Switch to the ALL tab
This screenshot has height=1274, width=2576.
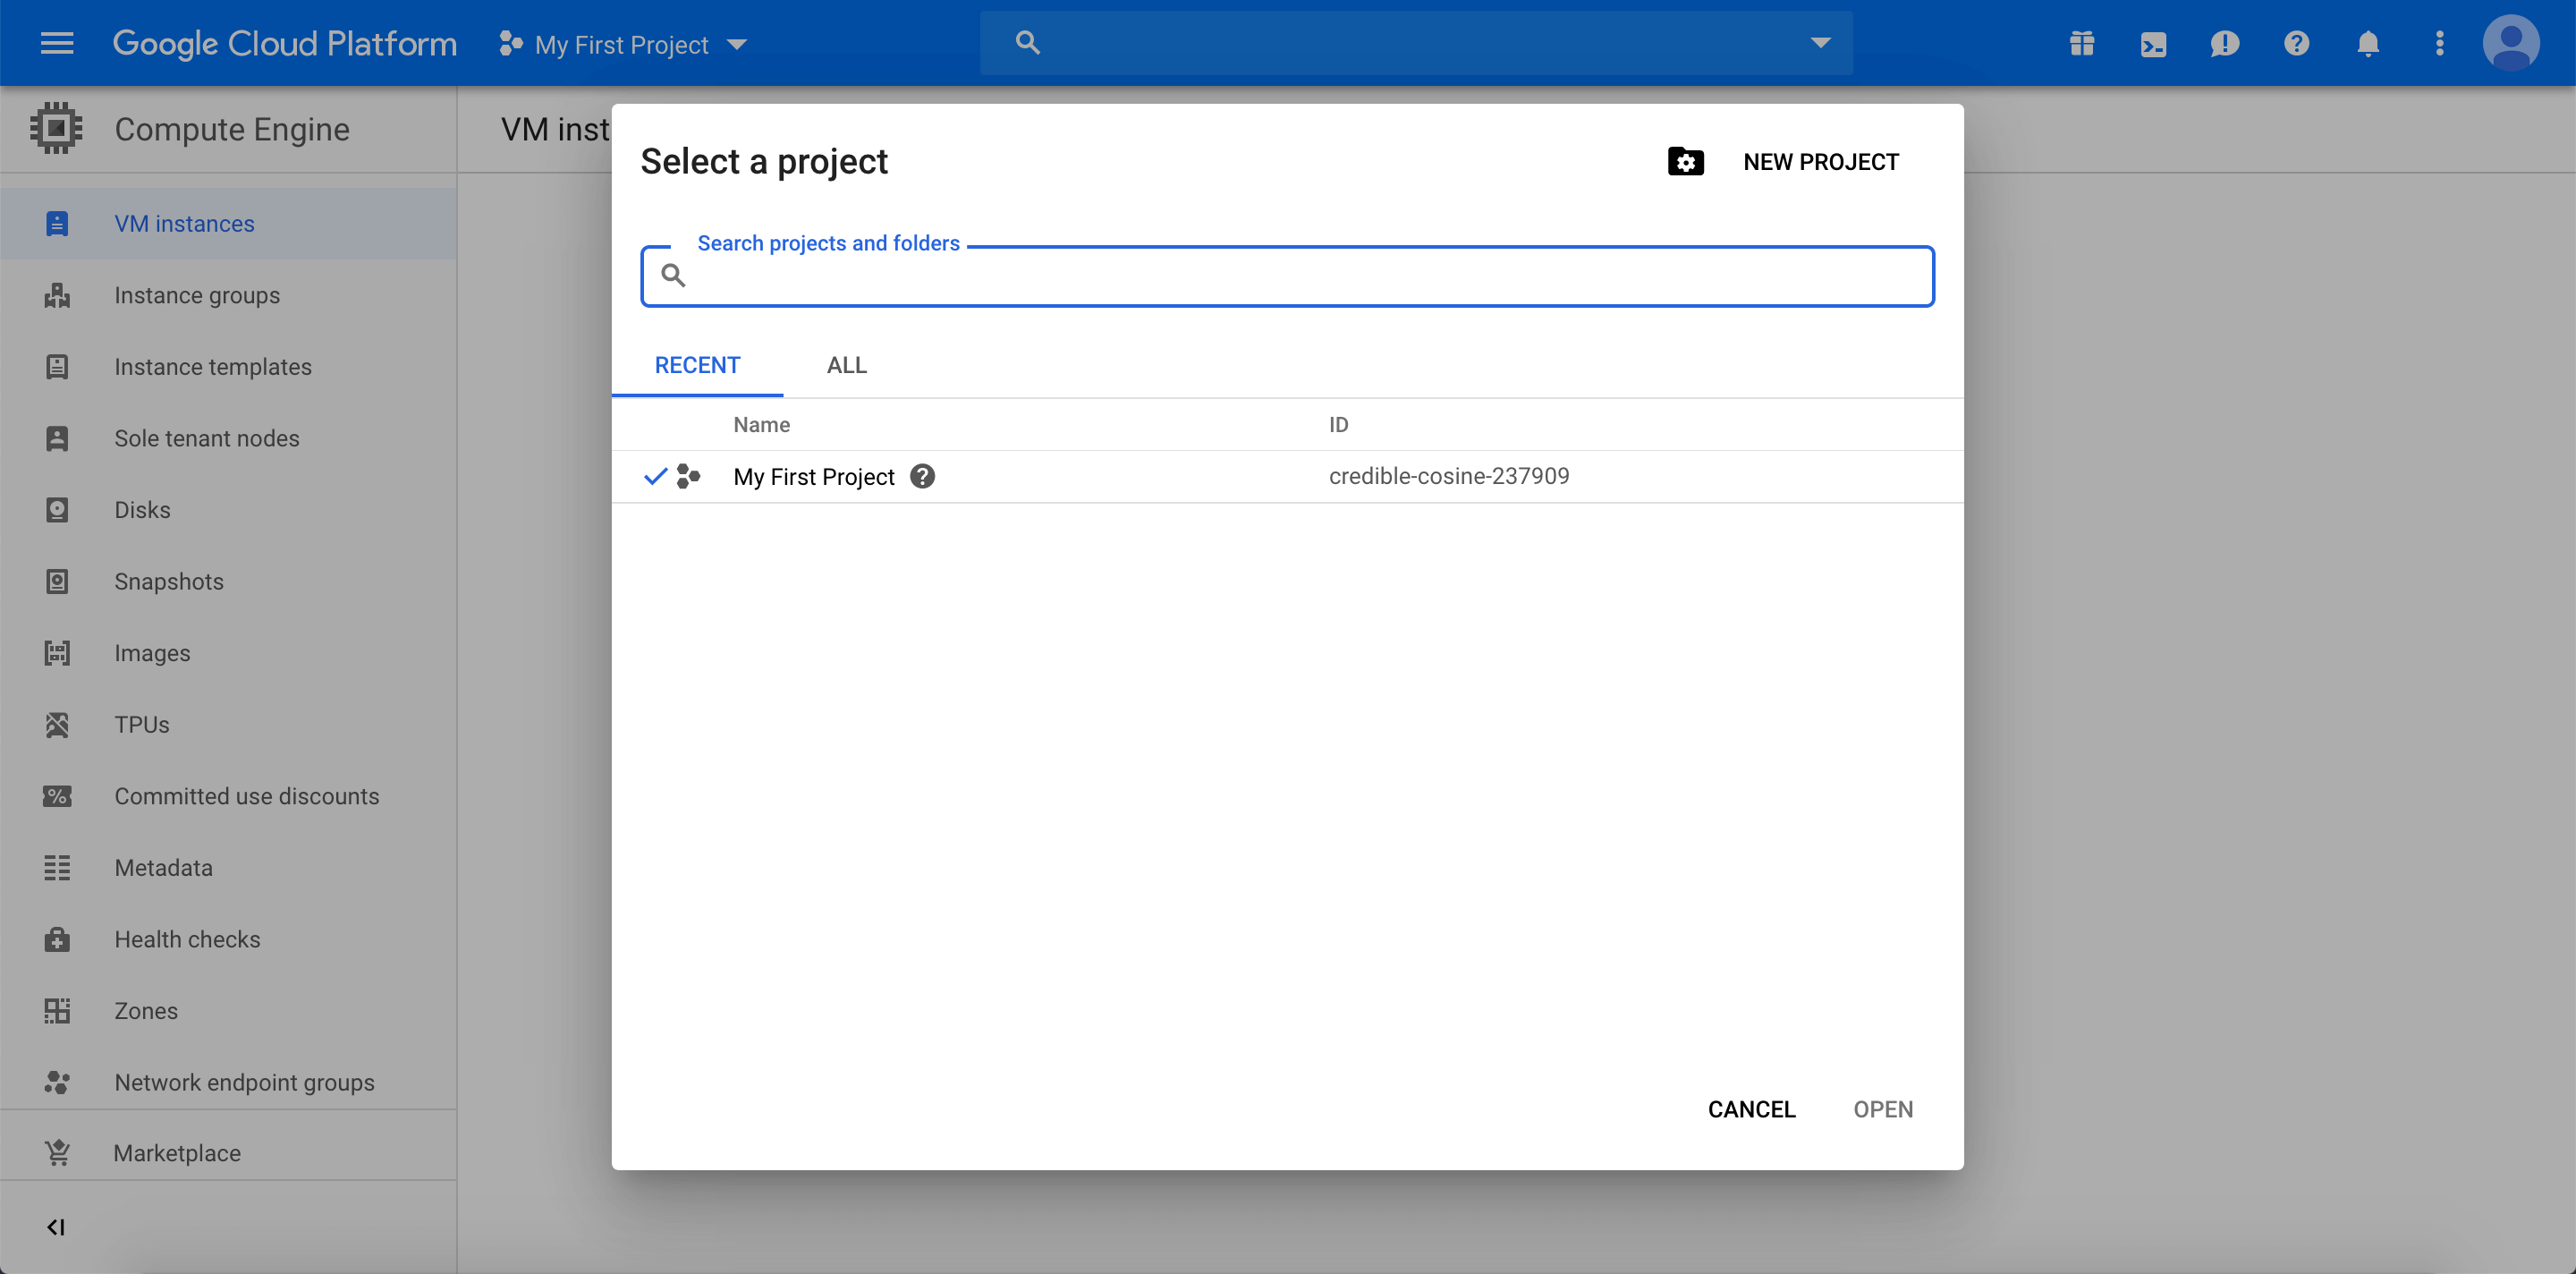tap(846, 365)
